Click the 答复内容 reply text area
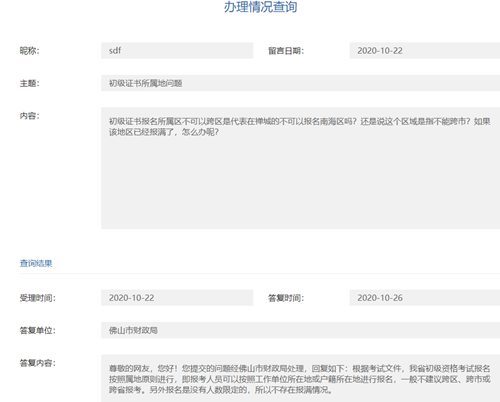The width and height of the screenshot is (500, 402). (x=300, y=378)
